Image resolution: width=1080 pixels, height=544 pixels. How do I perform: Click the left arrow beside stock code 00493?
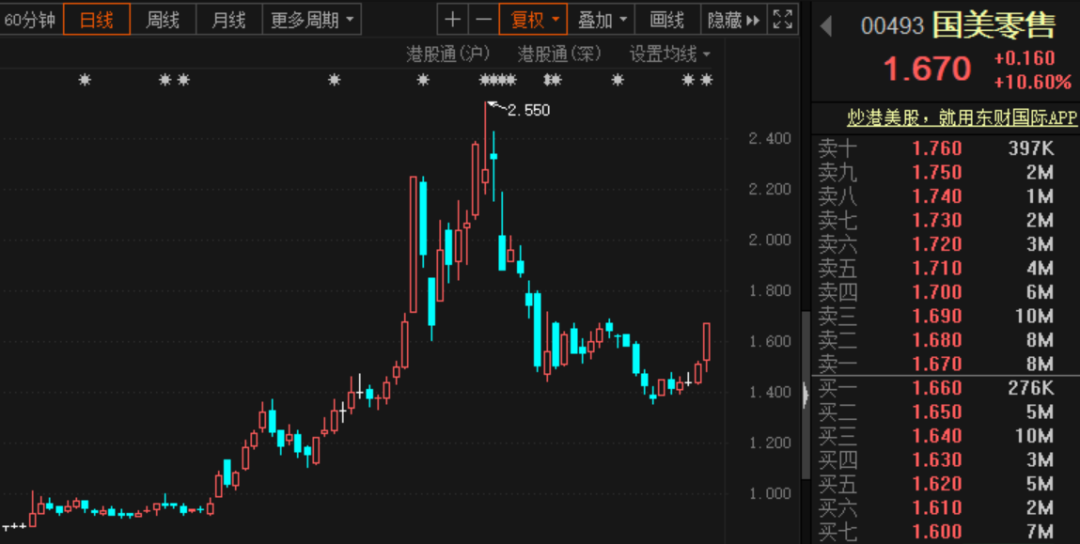coord(826,26)
